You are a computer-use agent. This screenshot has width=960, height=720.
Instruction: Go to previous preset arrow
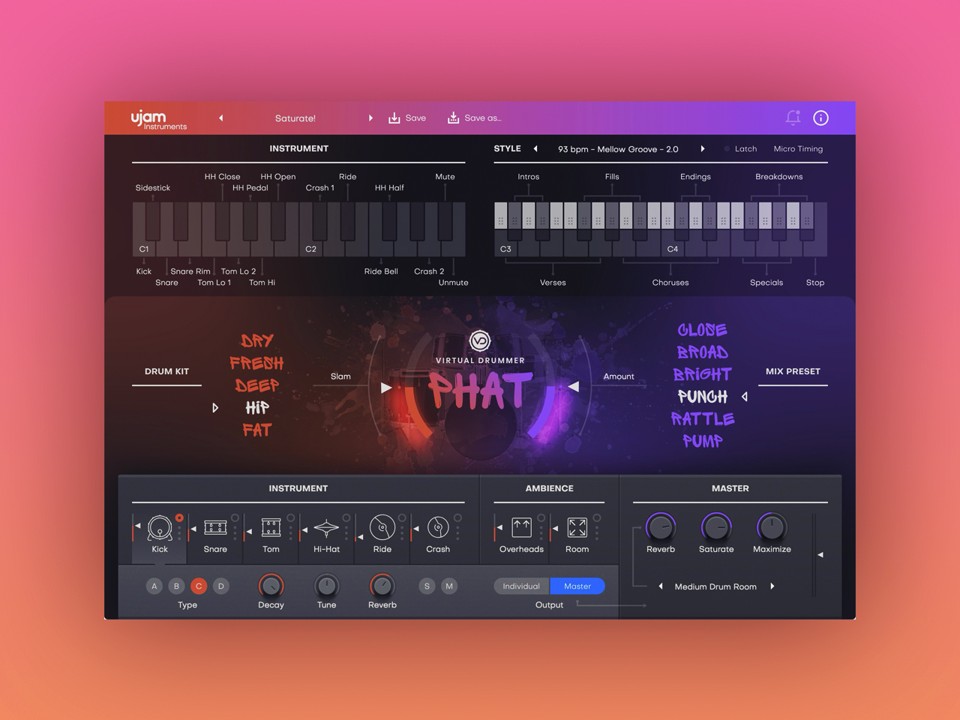click(x=221, y=118)
